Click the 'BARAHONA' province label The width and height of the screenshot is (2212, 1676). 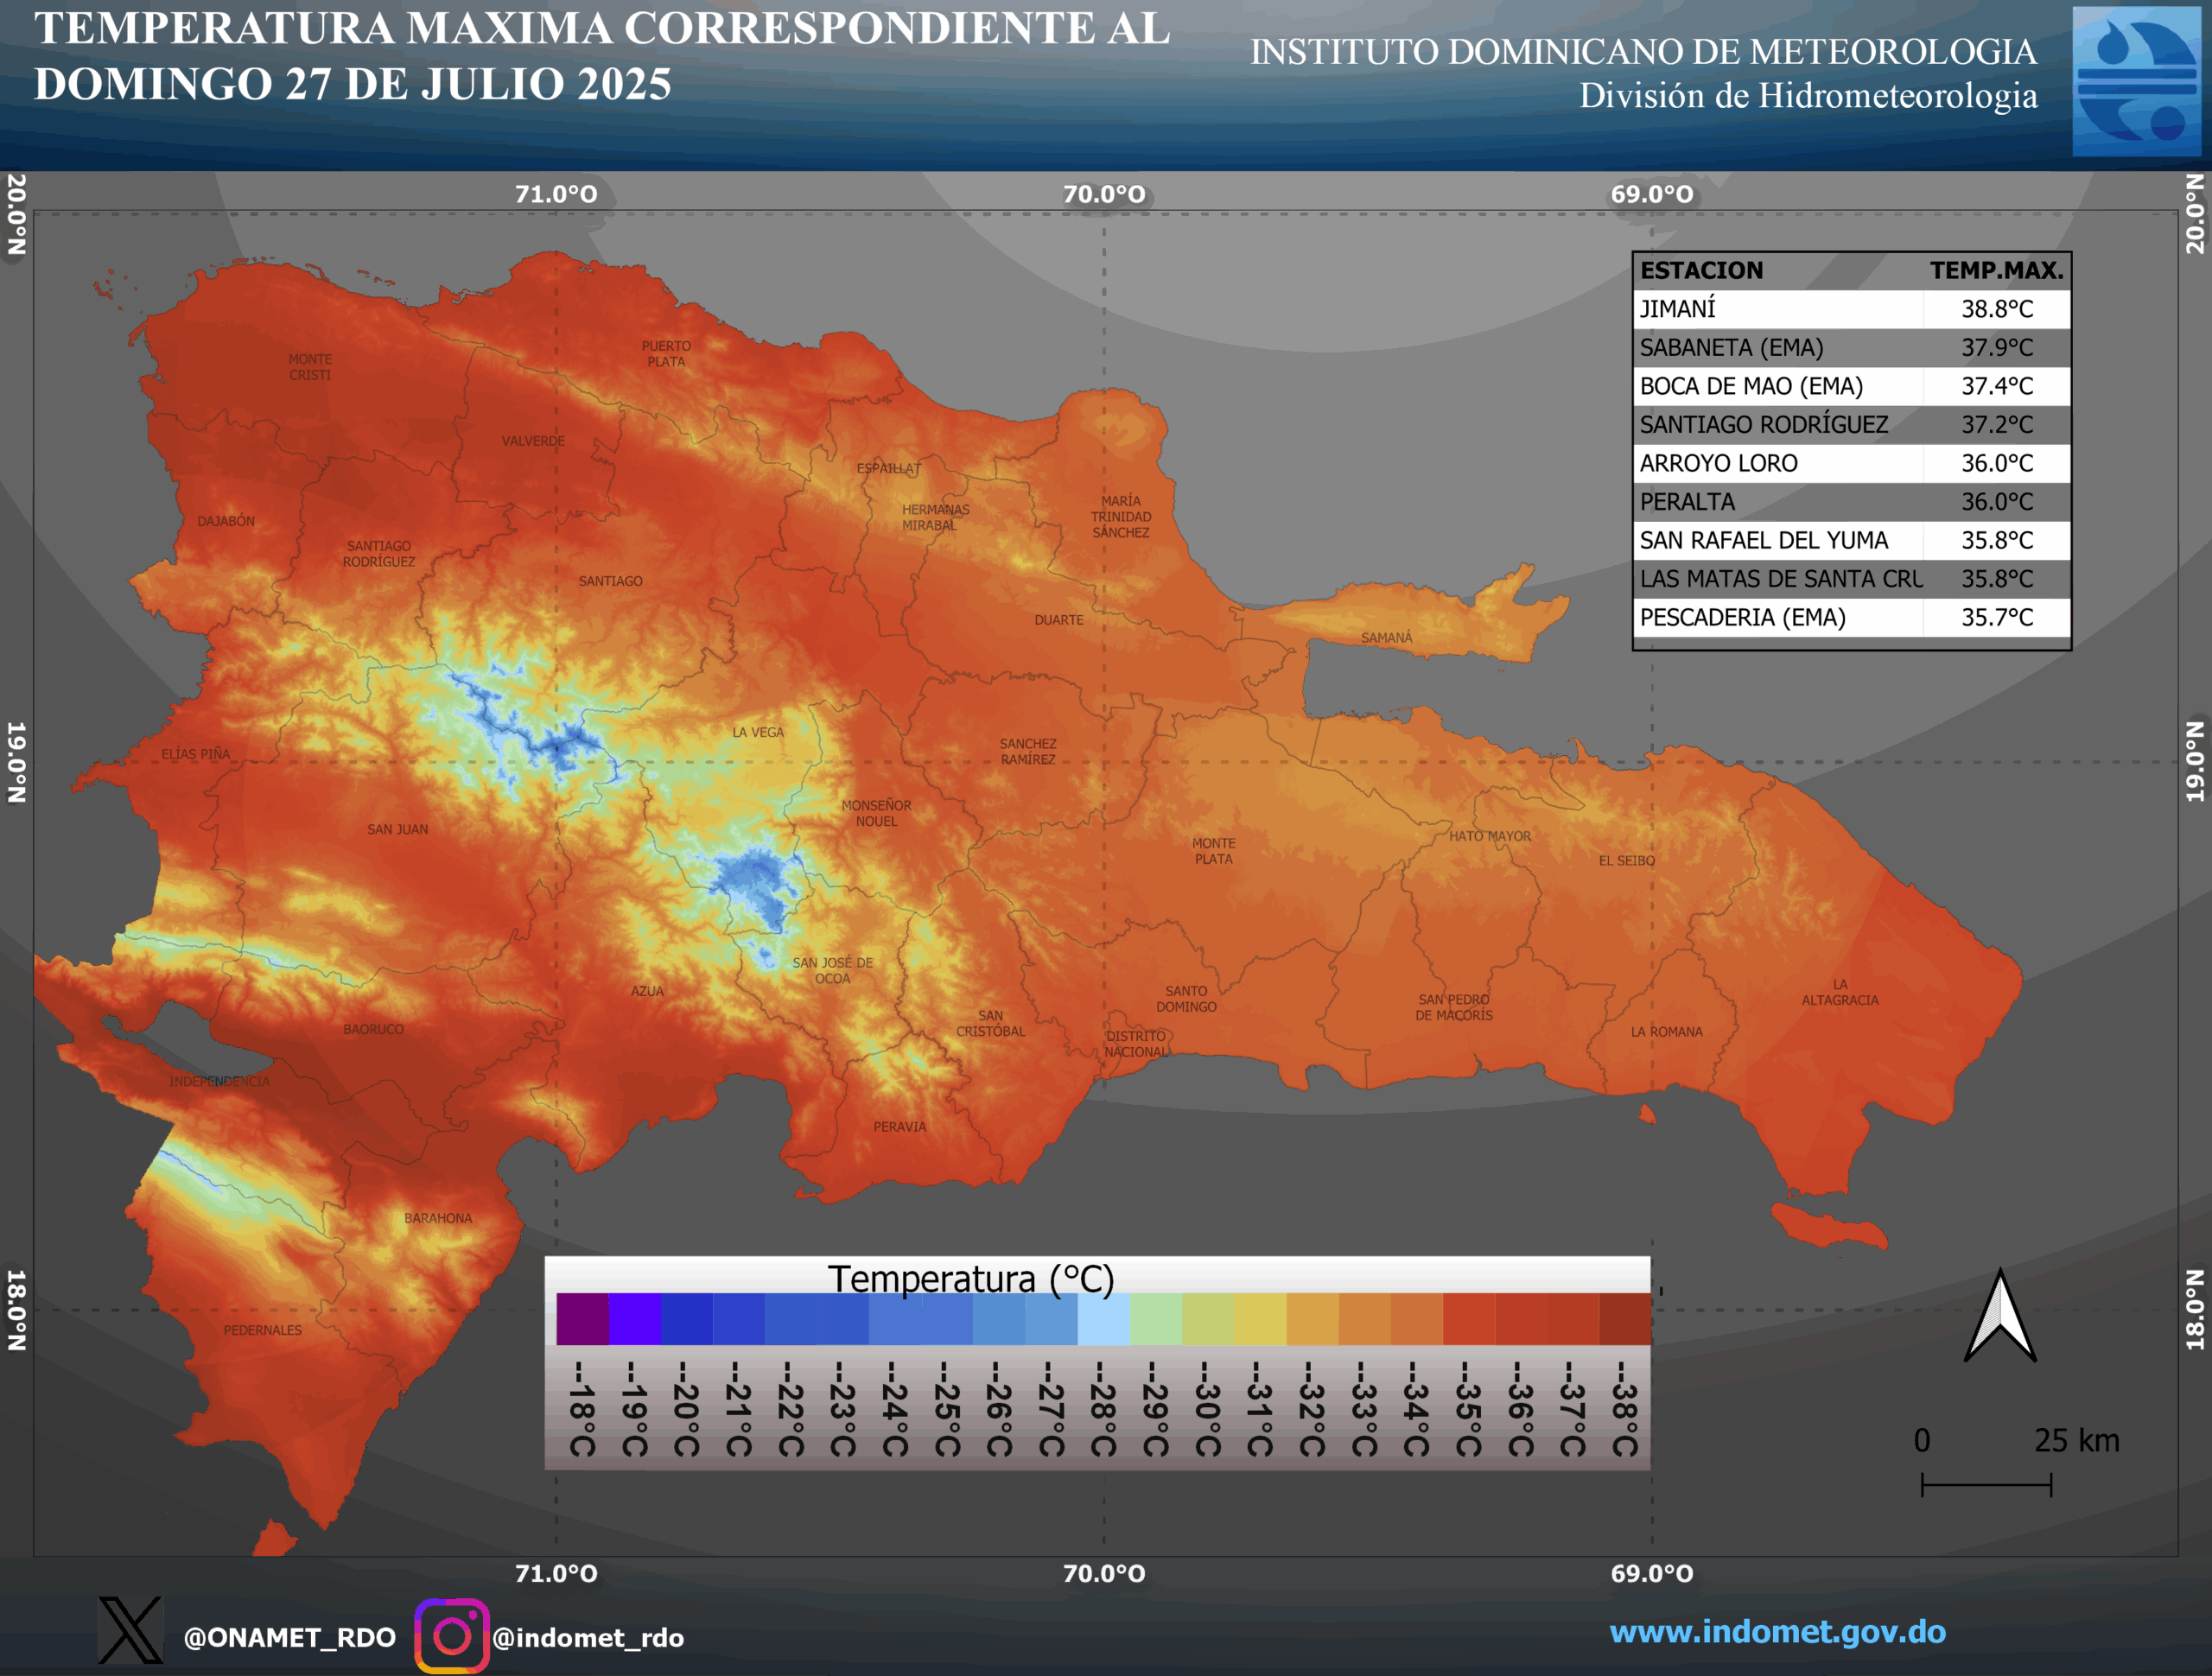pyautogui.click(x=438, y=1218)
